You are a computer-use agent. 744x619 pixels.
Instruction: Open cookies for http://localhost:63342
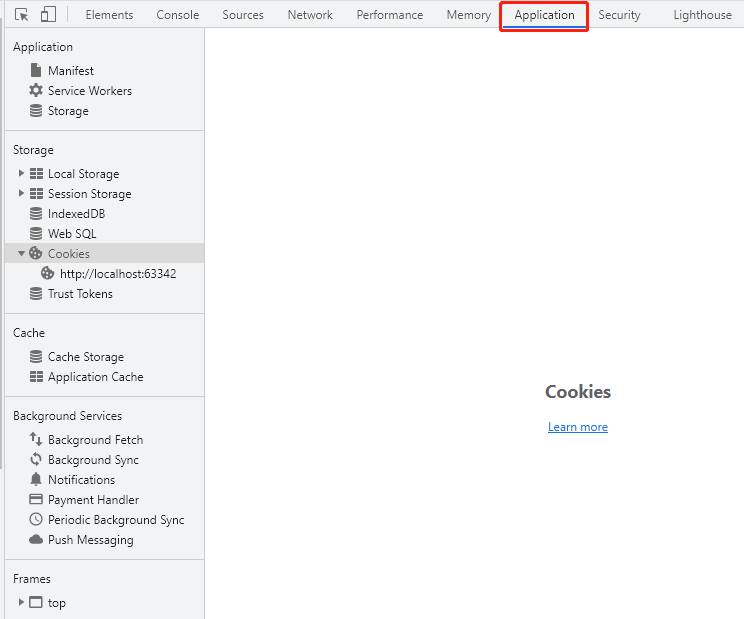click(118, 274)
